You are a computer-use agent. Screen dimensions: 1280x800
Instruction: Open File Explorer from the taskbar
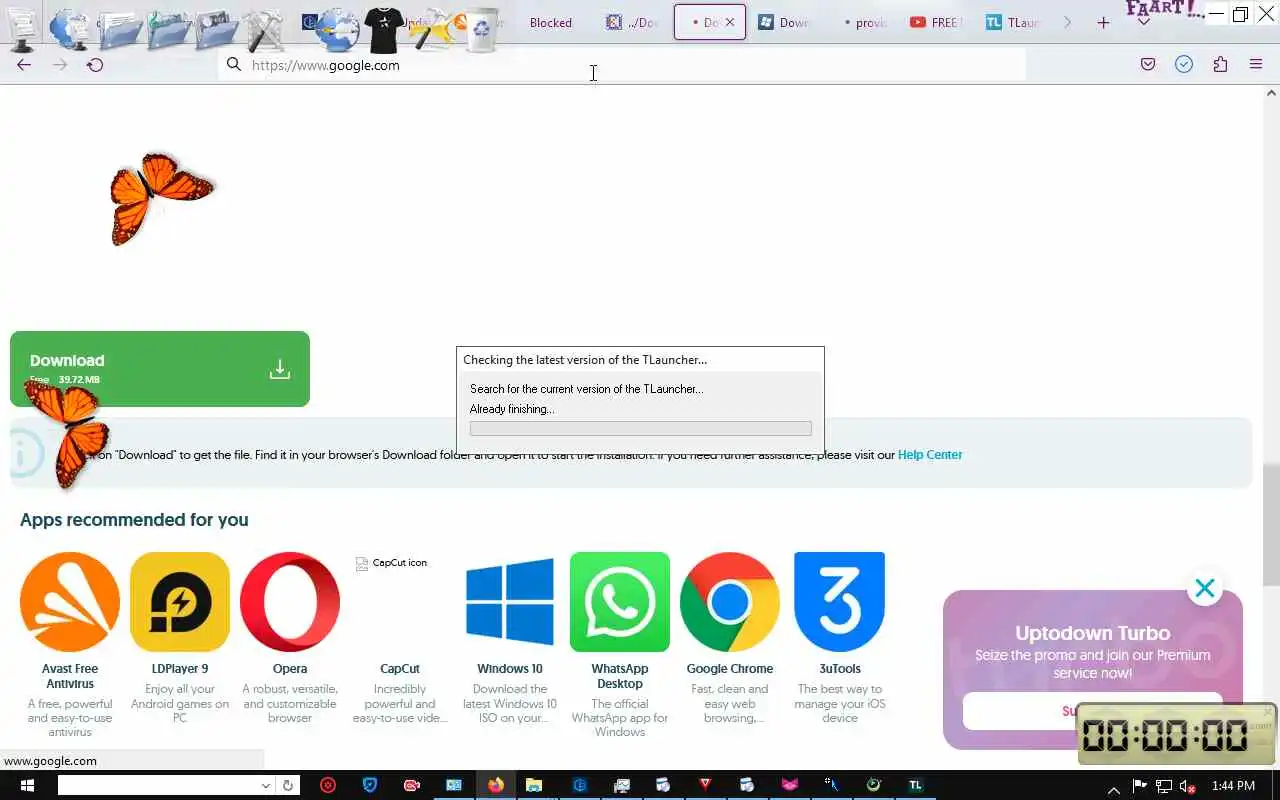[x=534, y=786]
